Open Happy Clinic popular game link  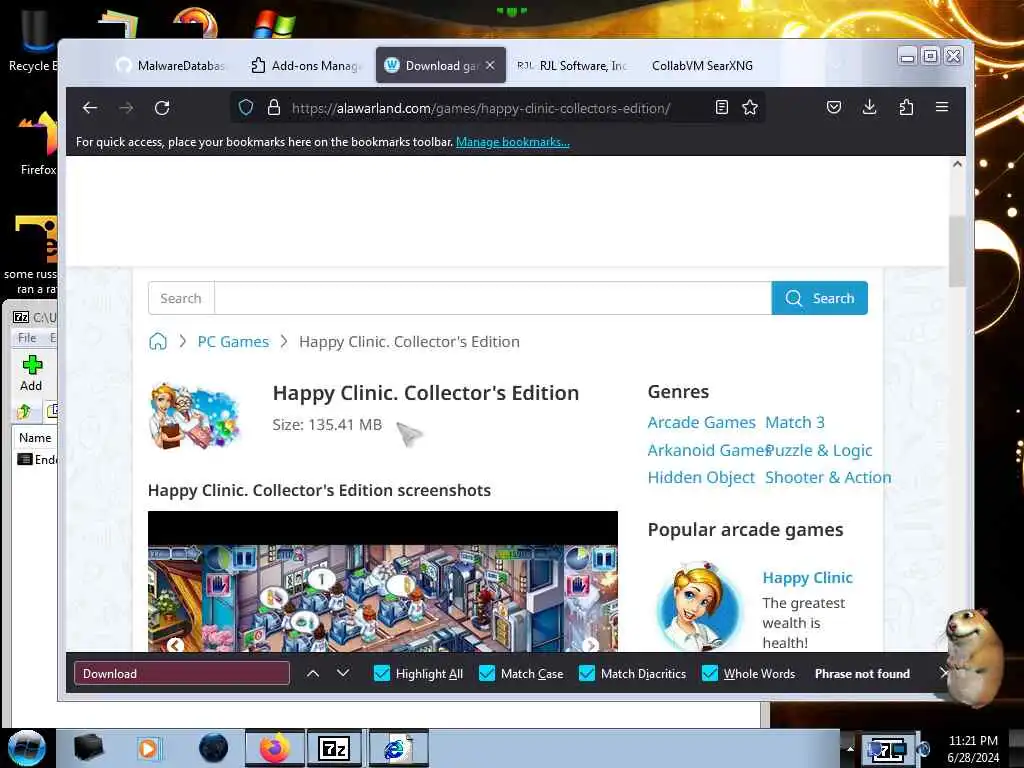808,577
